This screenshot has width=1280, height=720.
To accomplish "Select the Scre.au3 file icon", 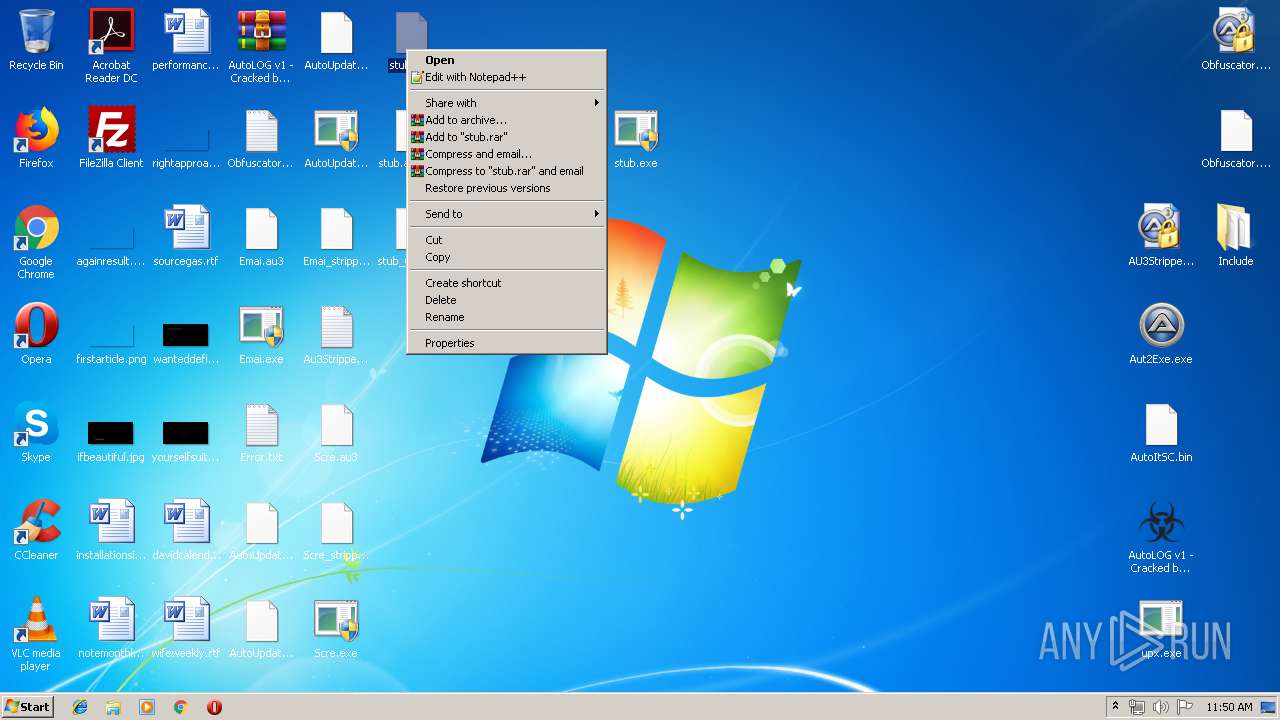I will [336, 432].
